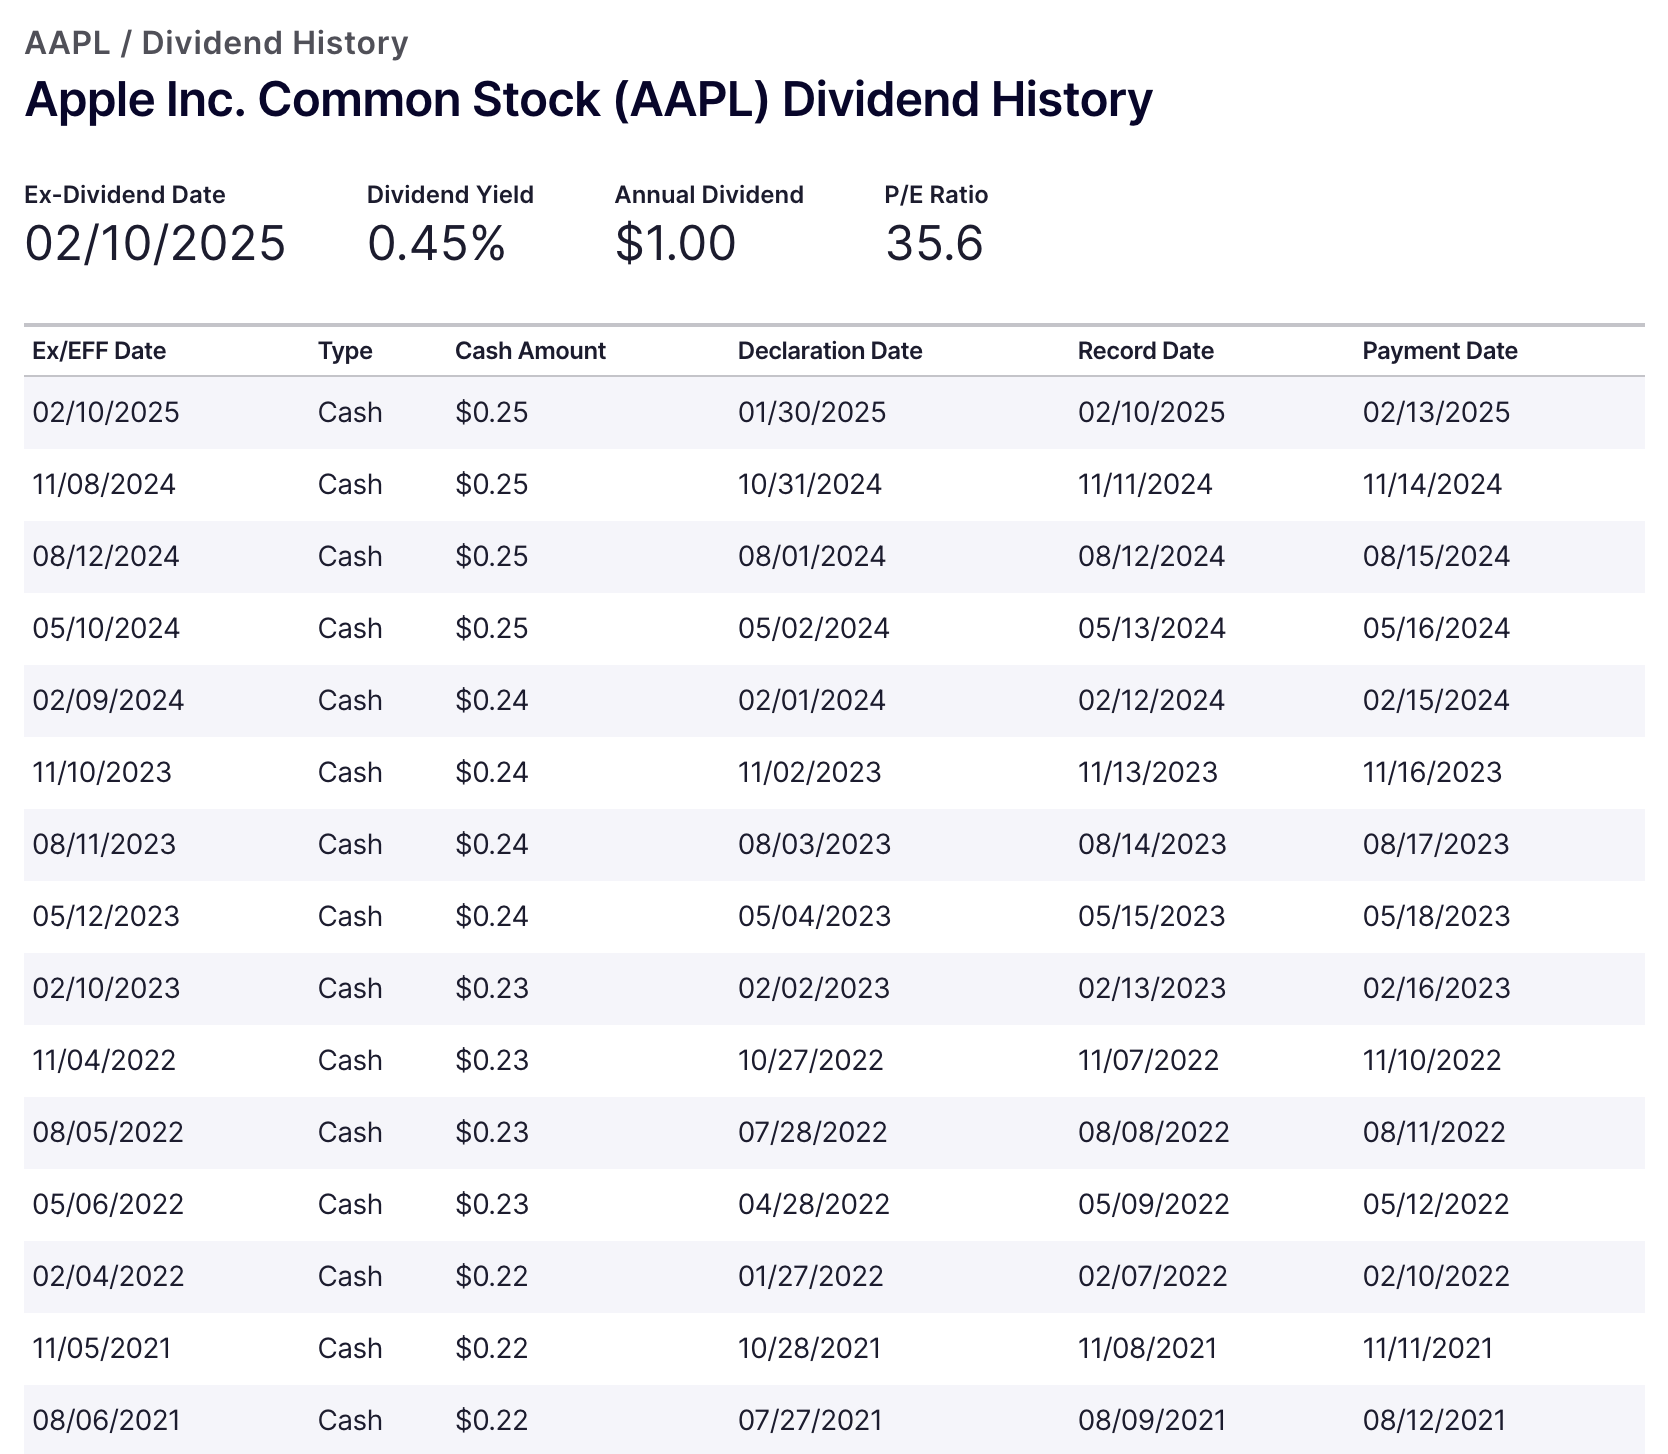Click the $0.22 amount in 02/04/2022 row

(491, 1277)
